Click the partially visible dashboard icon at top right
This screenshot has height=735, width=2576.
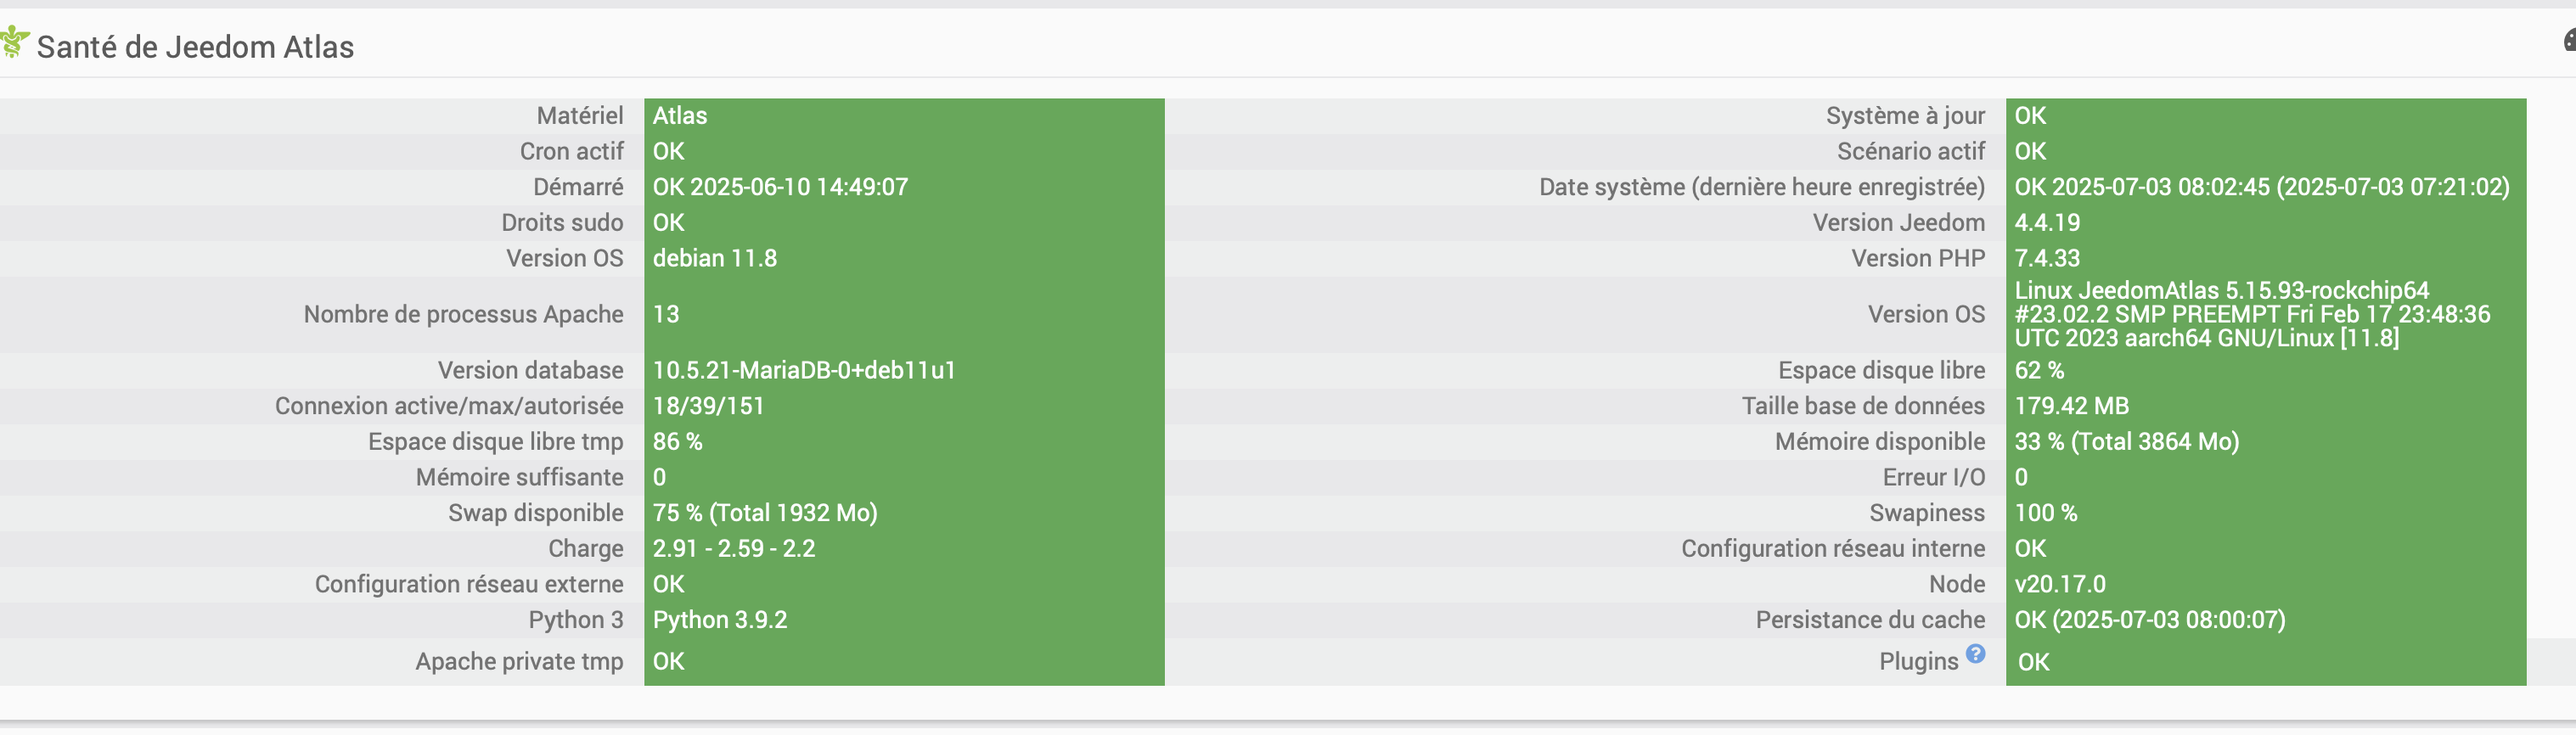point(2569,40)
